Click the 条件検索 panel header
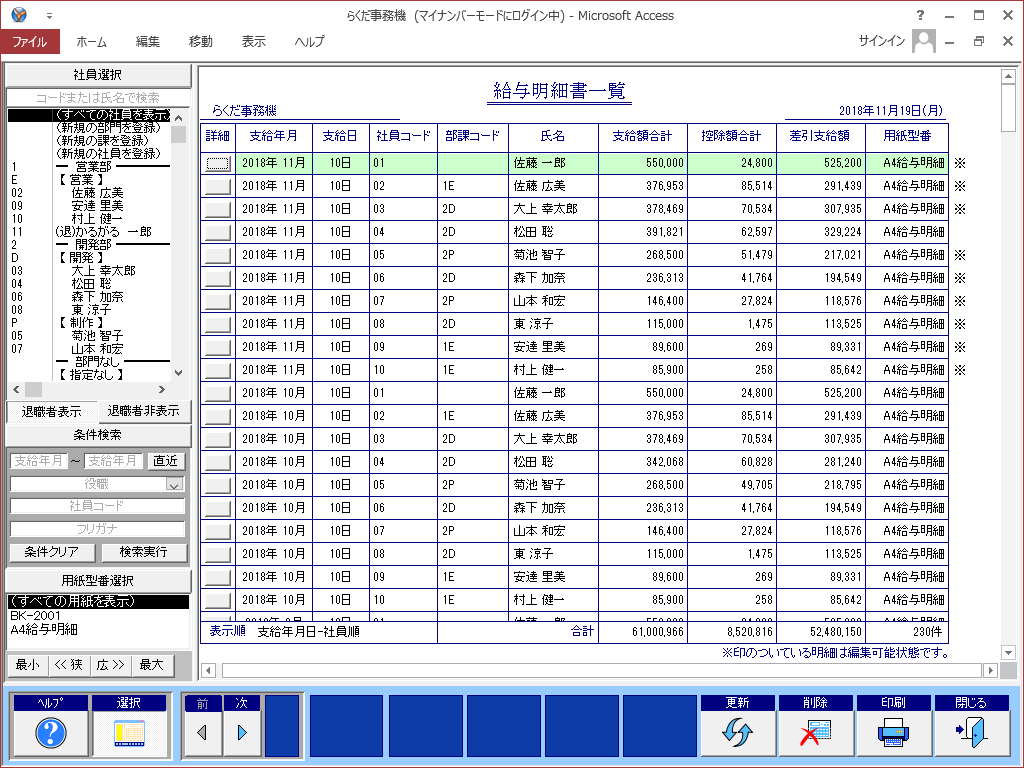This screenshot has height=768, width=1024. 98,435
